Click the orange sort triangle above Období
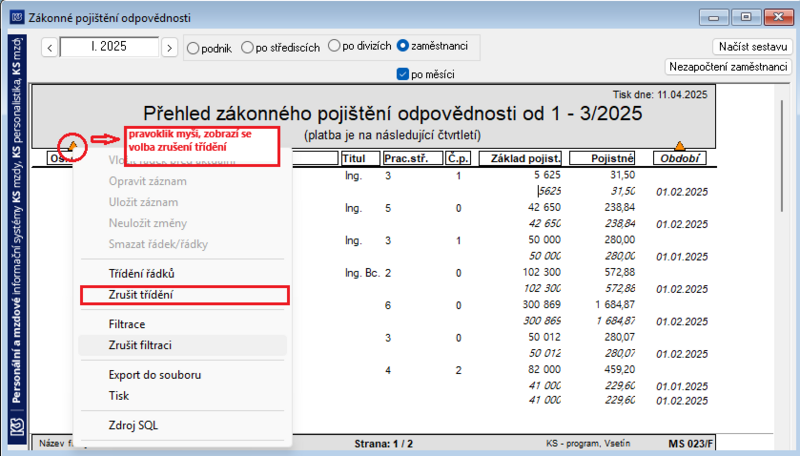 click(680, 146)
